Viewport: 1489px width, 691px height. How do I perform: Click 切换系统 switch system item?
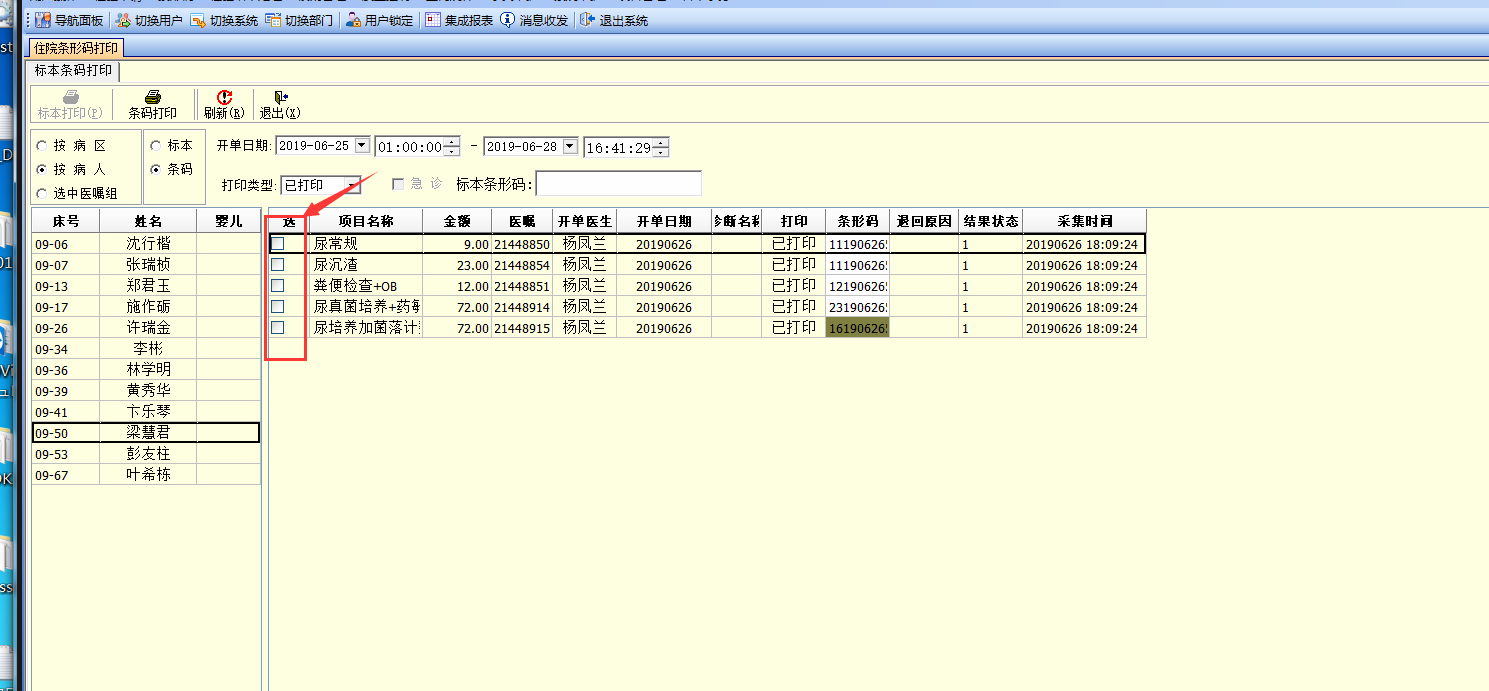tap(224, 20)
